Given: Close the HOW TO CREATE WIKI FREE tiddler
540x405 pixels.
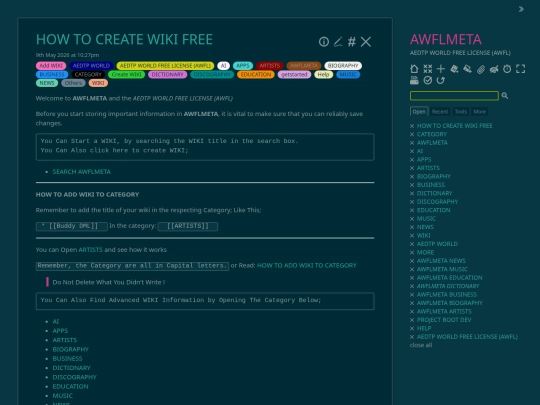Looking at the screenshot, I should pos(366,42).
